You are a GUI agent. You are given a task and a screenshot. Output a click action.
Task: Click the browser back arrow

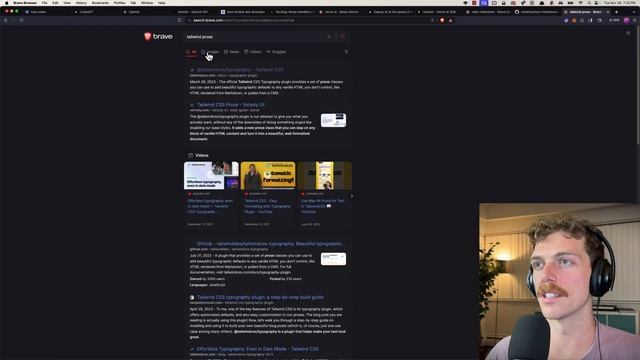(6, 20)
